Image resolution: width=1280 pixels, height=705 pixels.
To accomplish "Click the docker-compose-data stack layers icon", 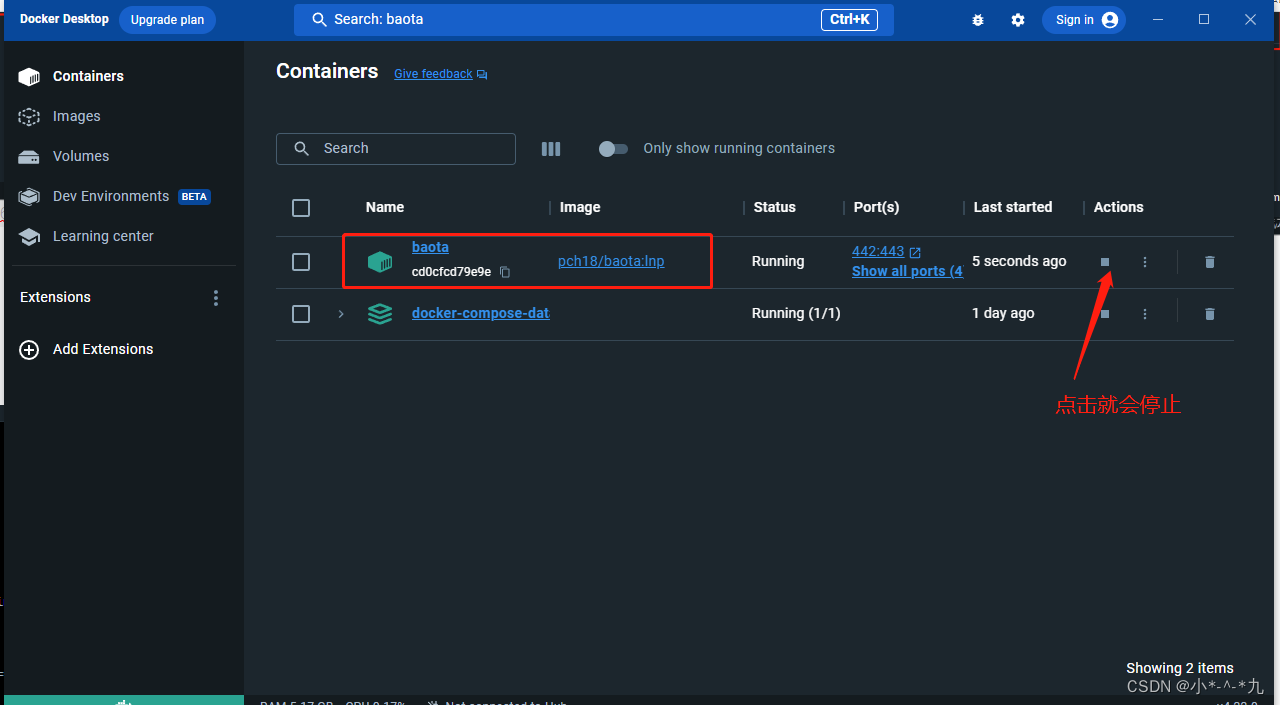I will (380, 314).
